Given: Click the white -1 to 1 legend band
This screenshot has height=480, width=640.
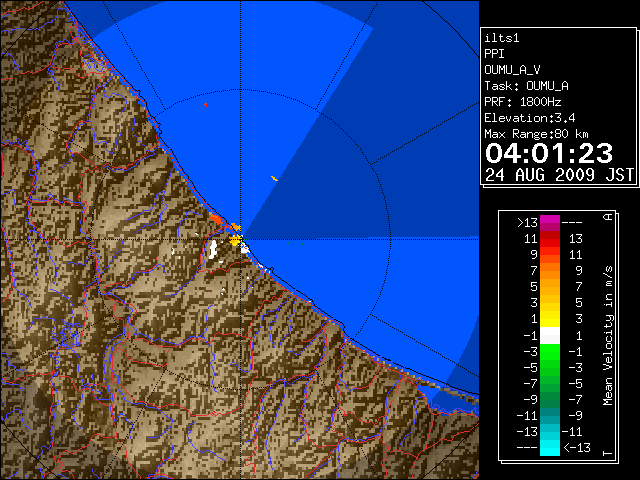Looking at the screenshot, I should point(550,336).
